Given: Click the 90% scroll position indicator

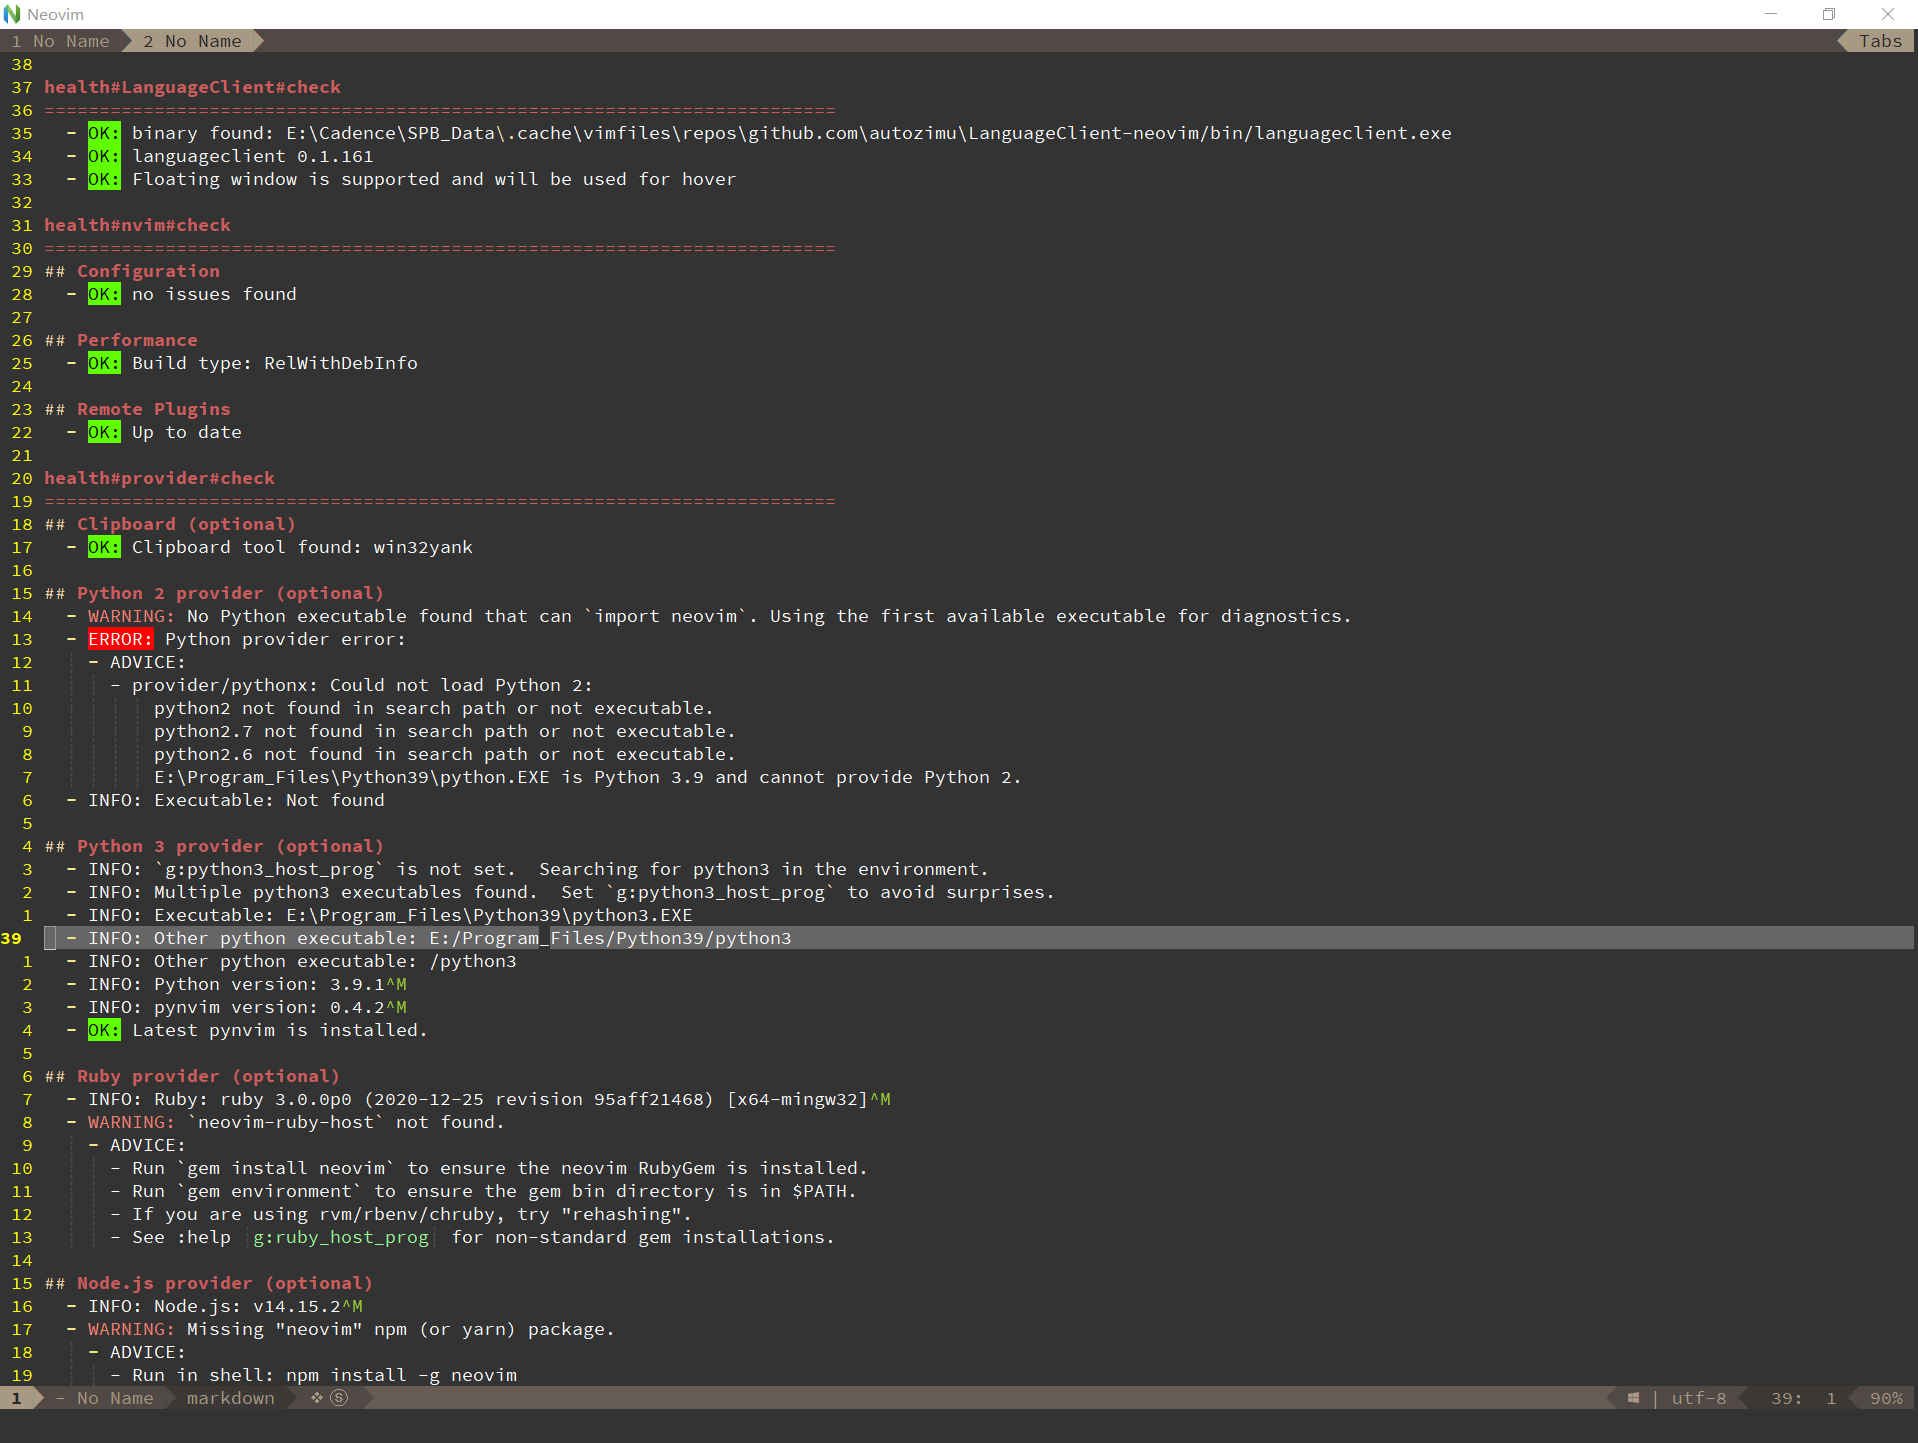Looking at the screenshot, I should 1886,1398.
